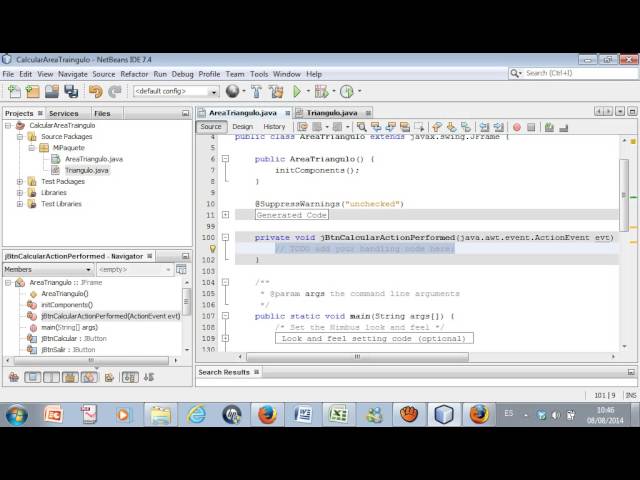The width and height of the screenshot is (640, 480).
Task: Toggle Fully Qualified Names in Navigator toolbar
Action: [x=109, y=377]
